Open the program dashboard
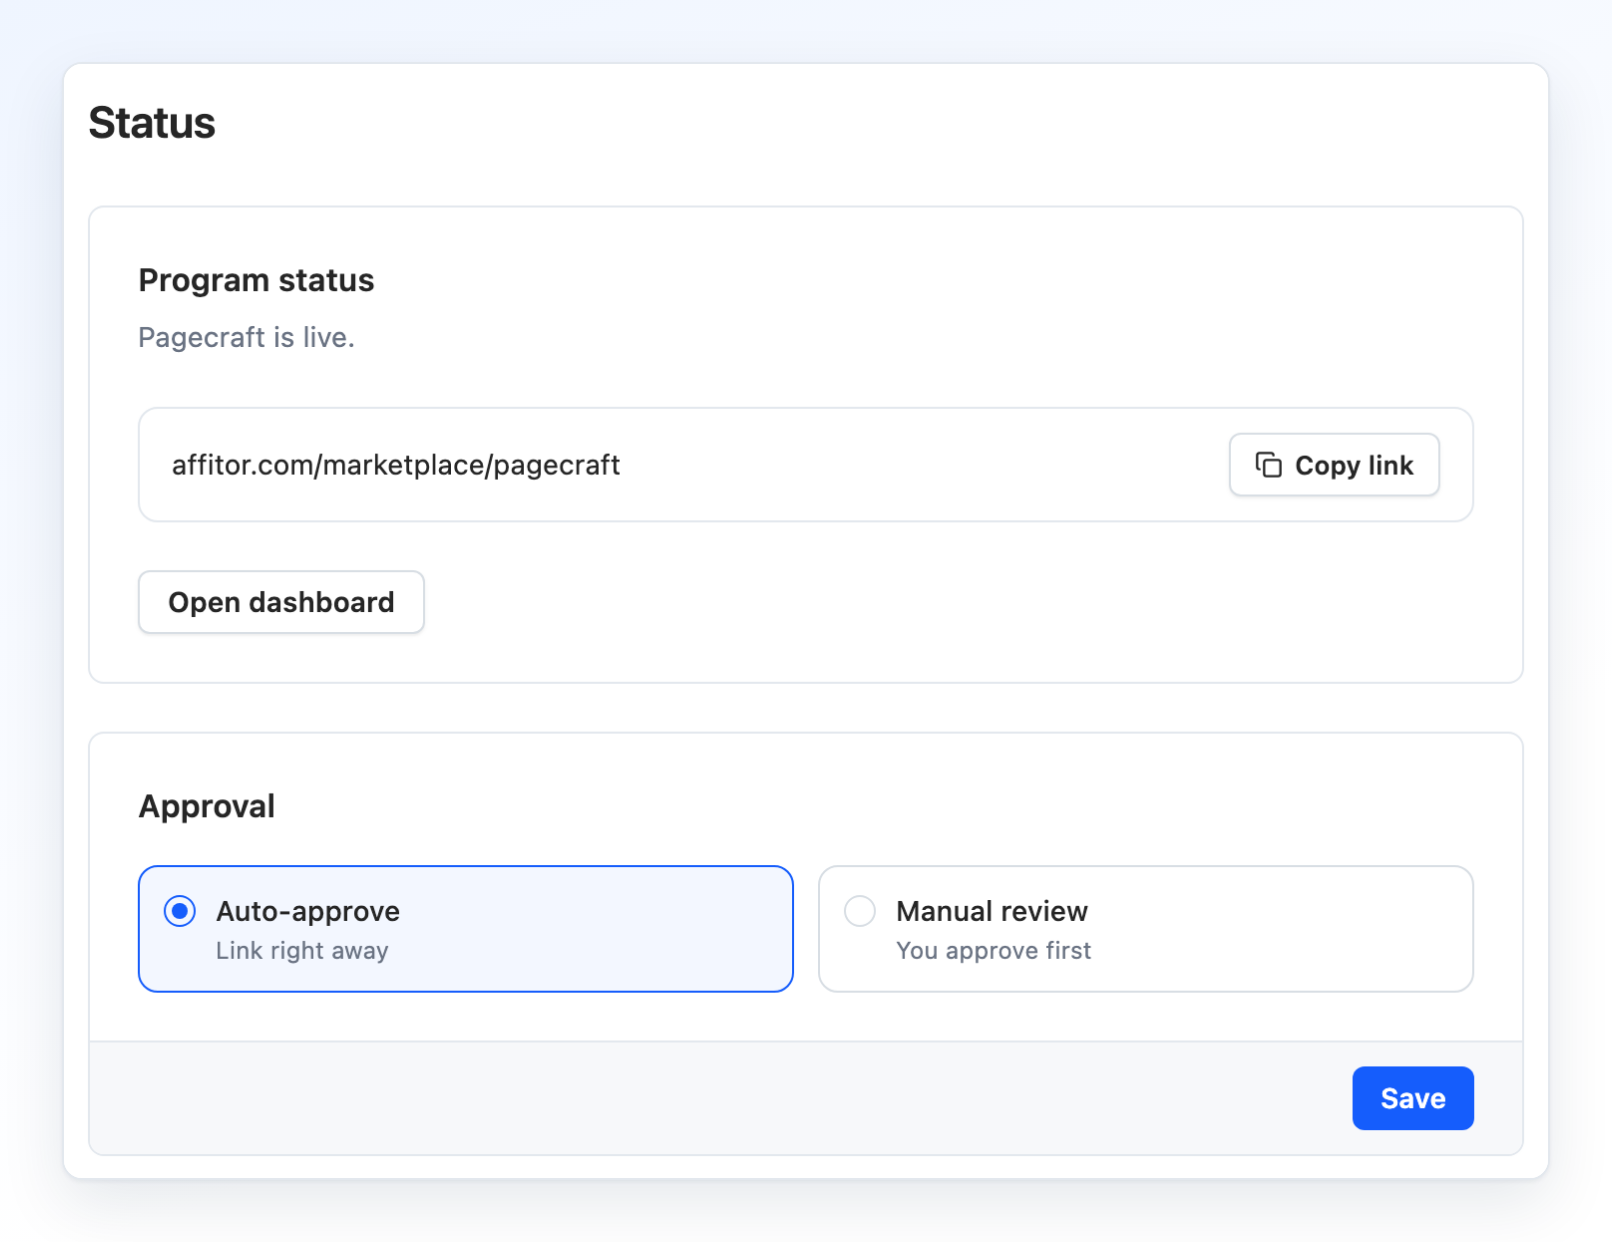The image size is (1612, 1242). (281, 602)
